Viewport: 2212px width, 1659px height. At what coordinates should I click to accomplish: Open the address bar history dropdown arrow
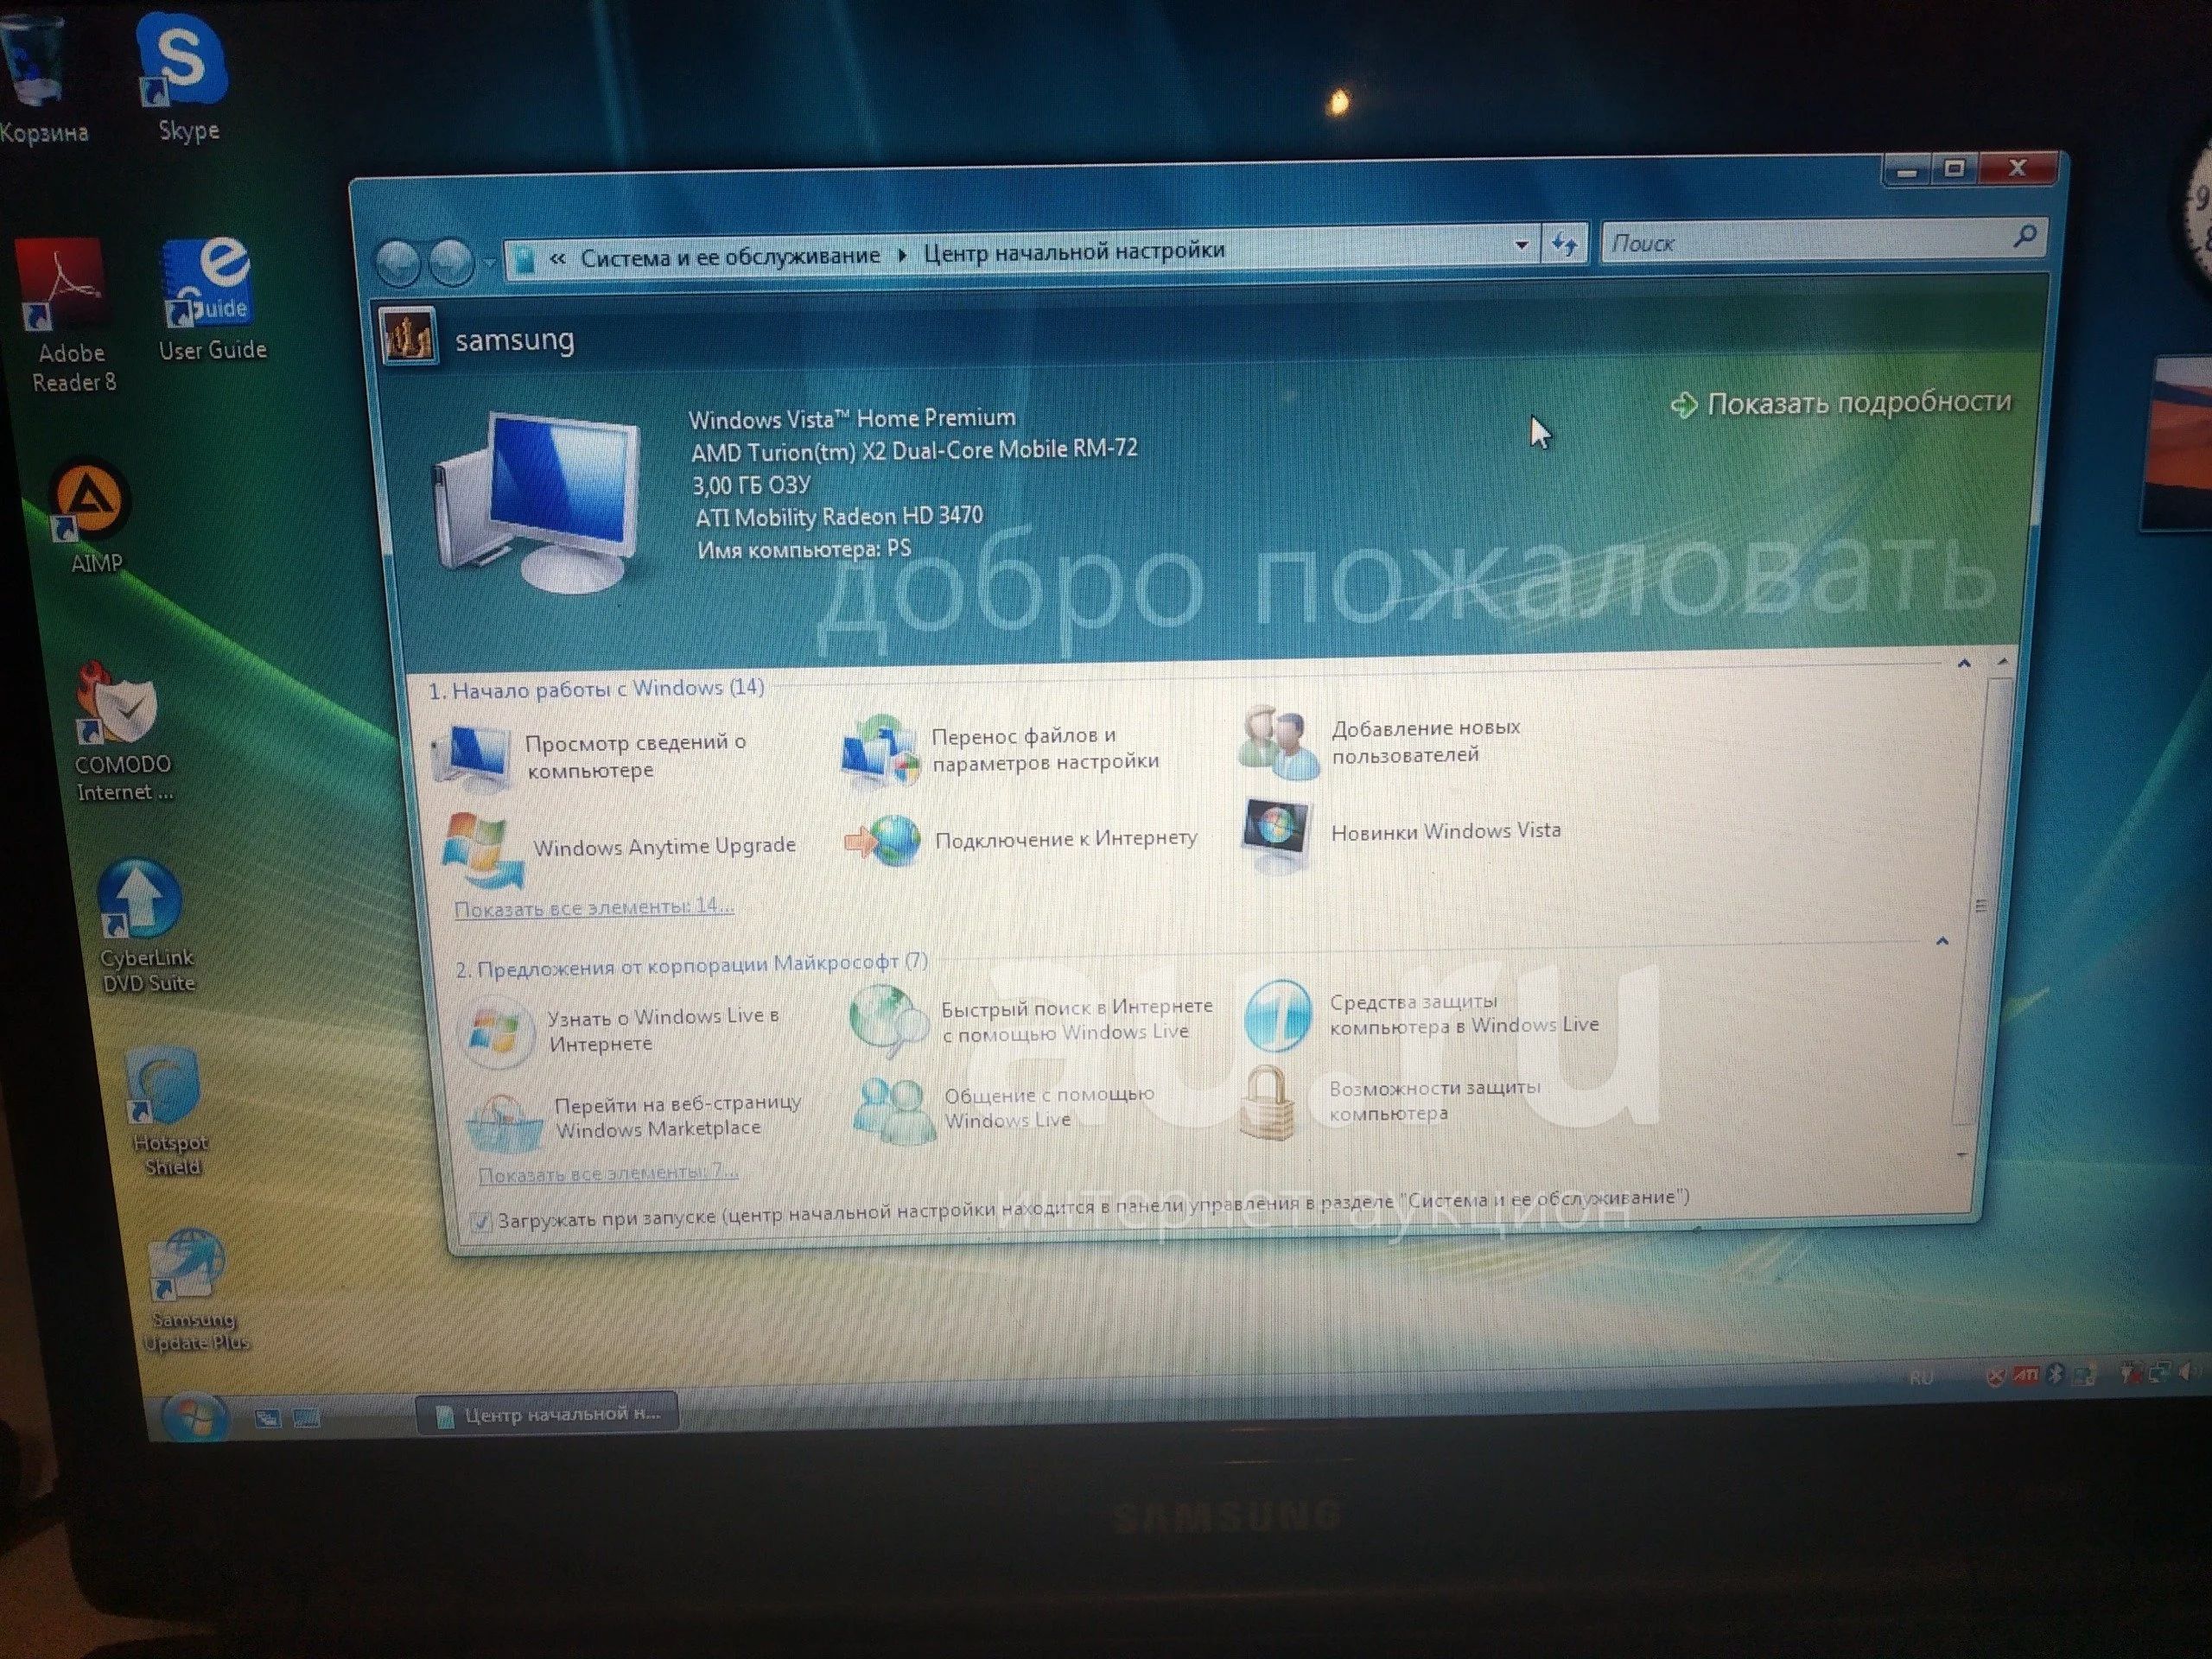point(1521,244)
